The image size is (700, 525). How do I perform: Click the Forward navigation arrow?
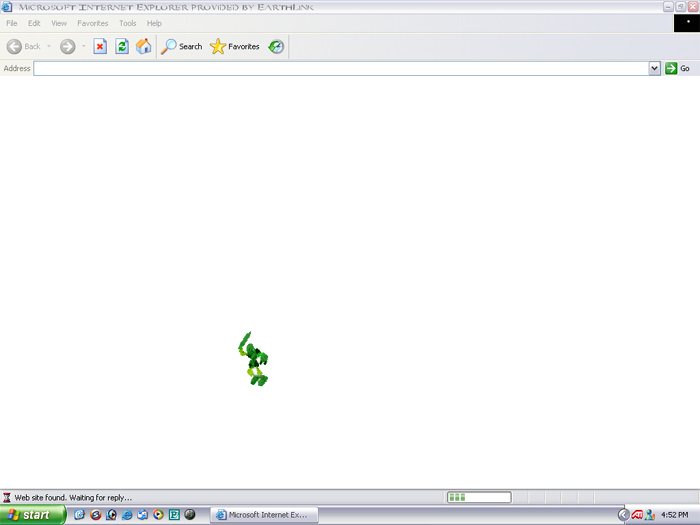67,46
